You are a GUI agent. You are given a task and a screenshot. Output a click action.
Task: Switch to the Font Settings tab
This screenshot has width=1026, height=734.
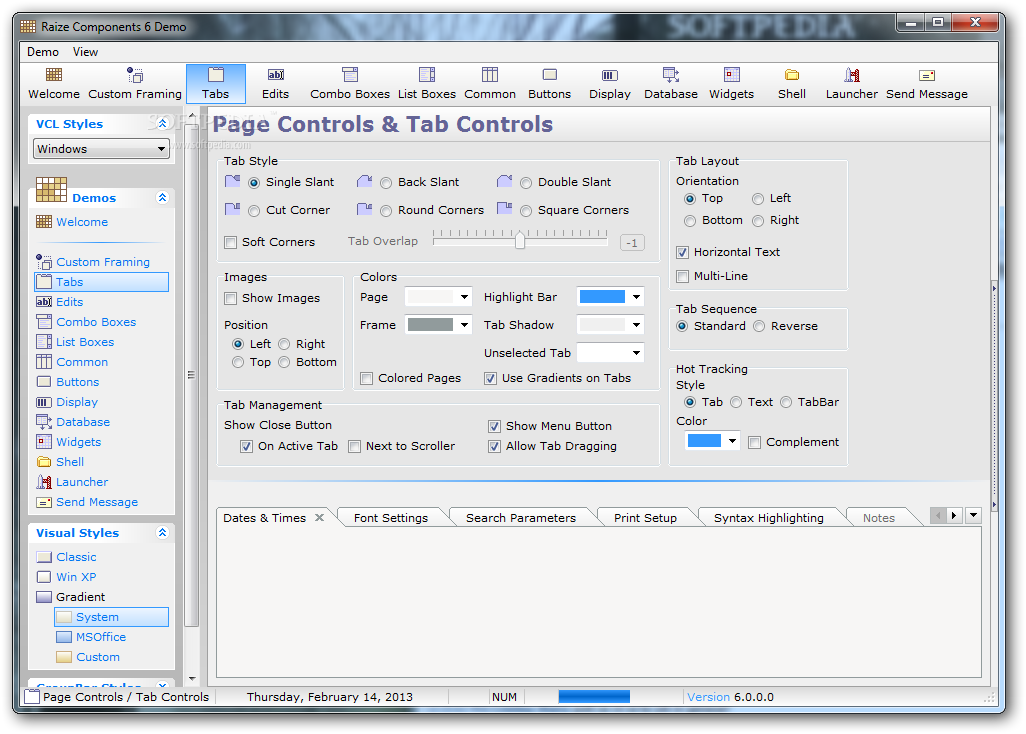pyautogui.click(x=391, y=517)
